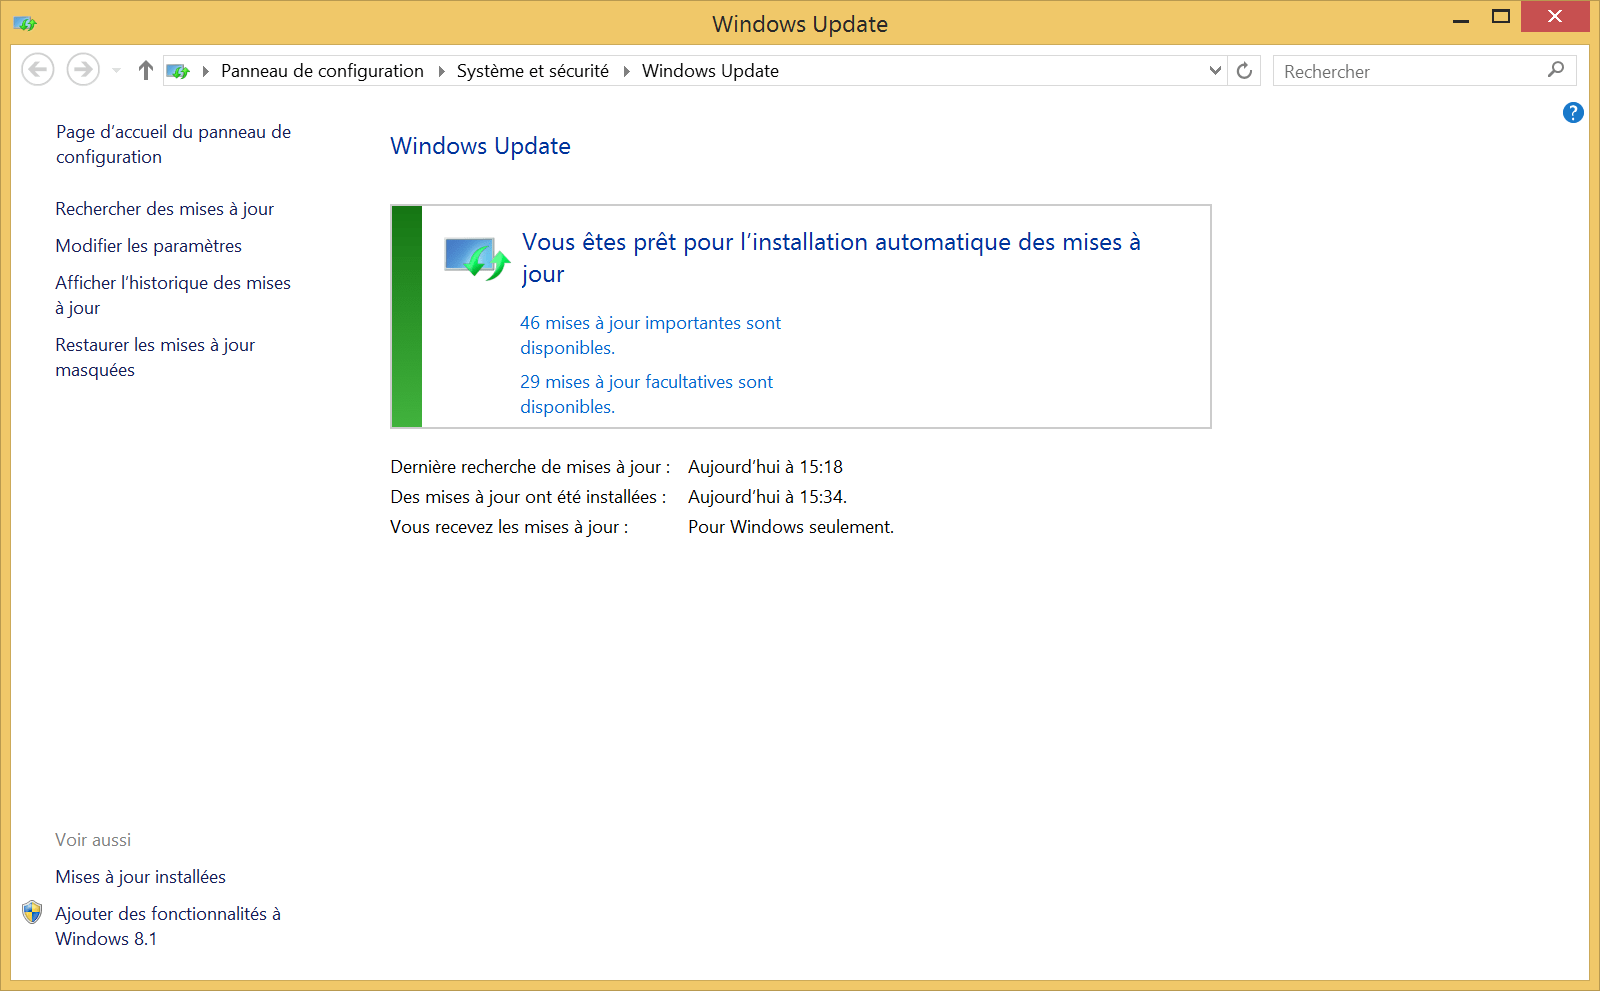Image resolution: width=1600 pixels, height=991 pixels.
Task: Open Panneau de configuration breadcrumb
Action: 322,71
